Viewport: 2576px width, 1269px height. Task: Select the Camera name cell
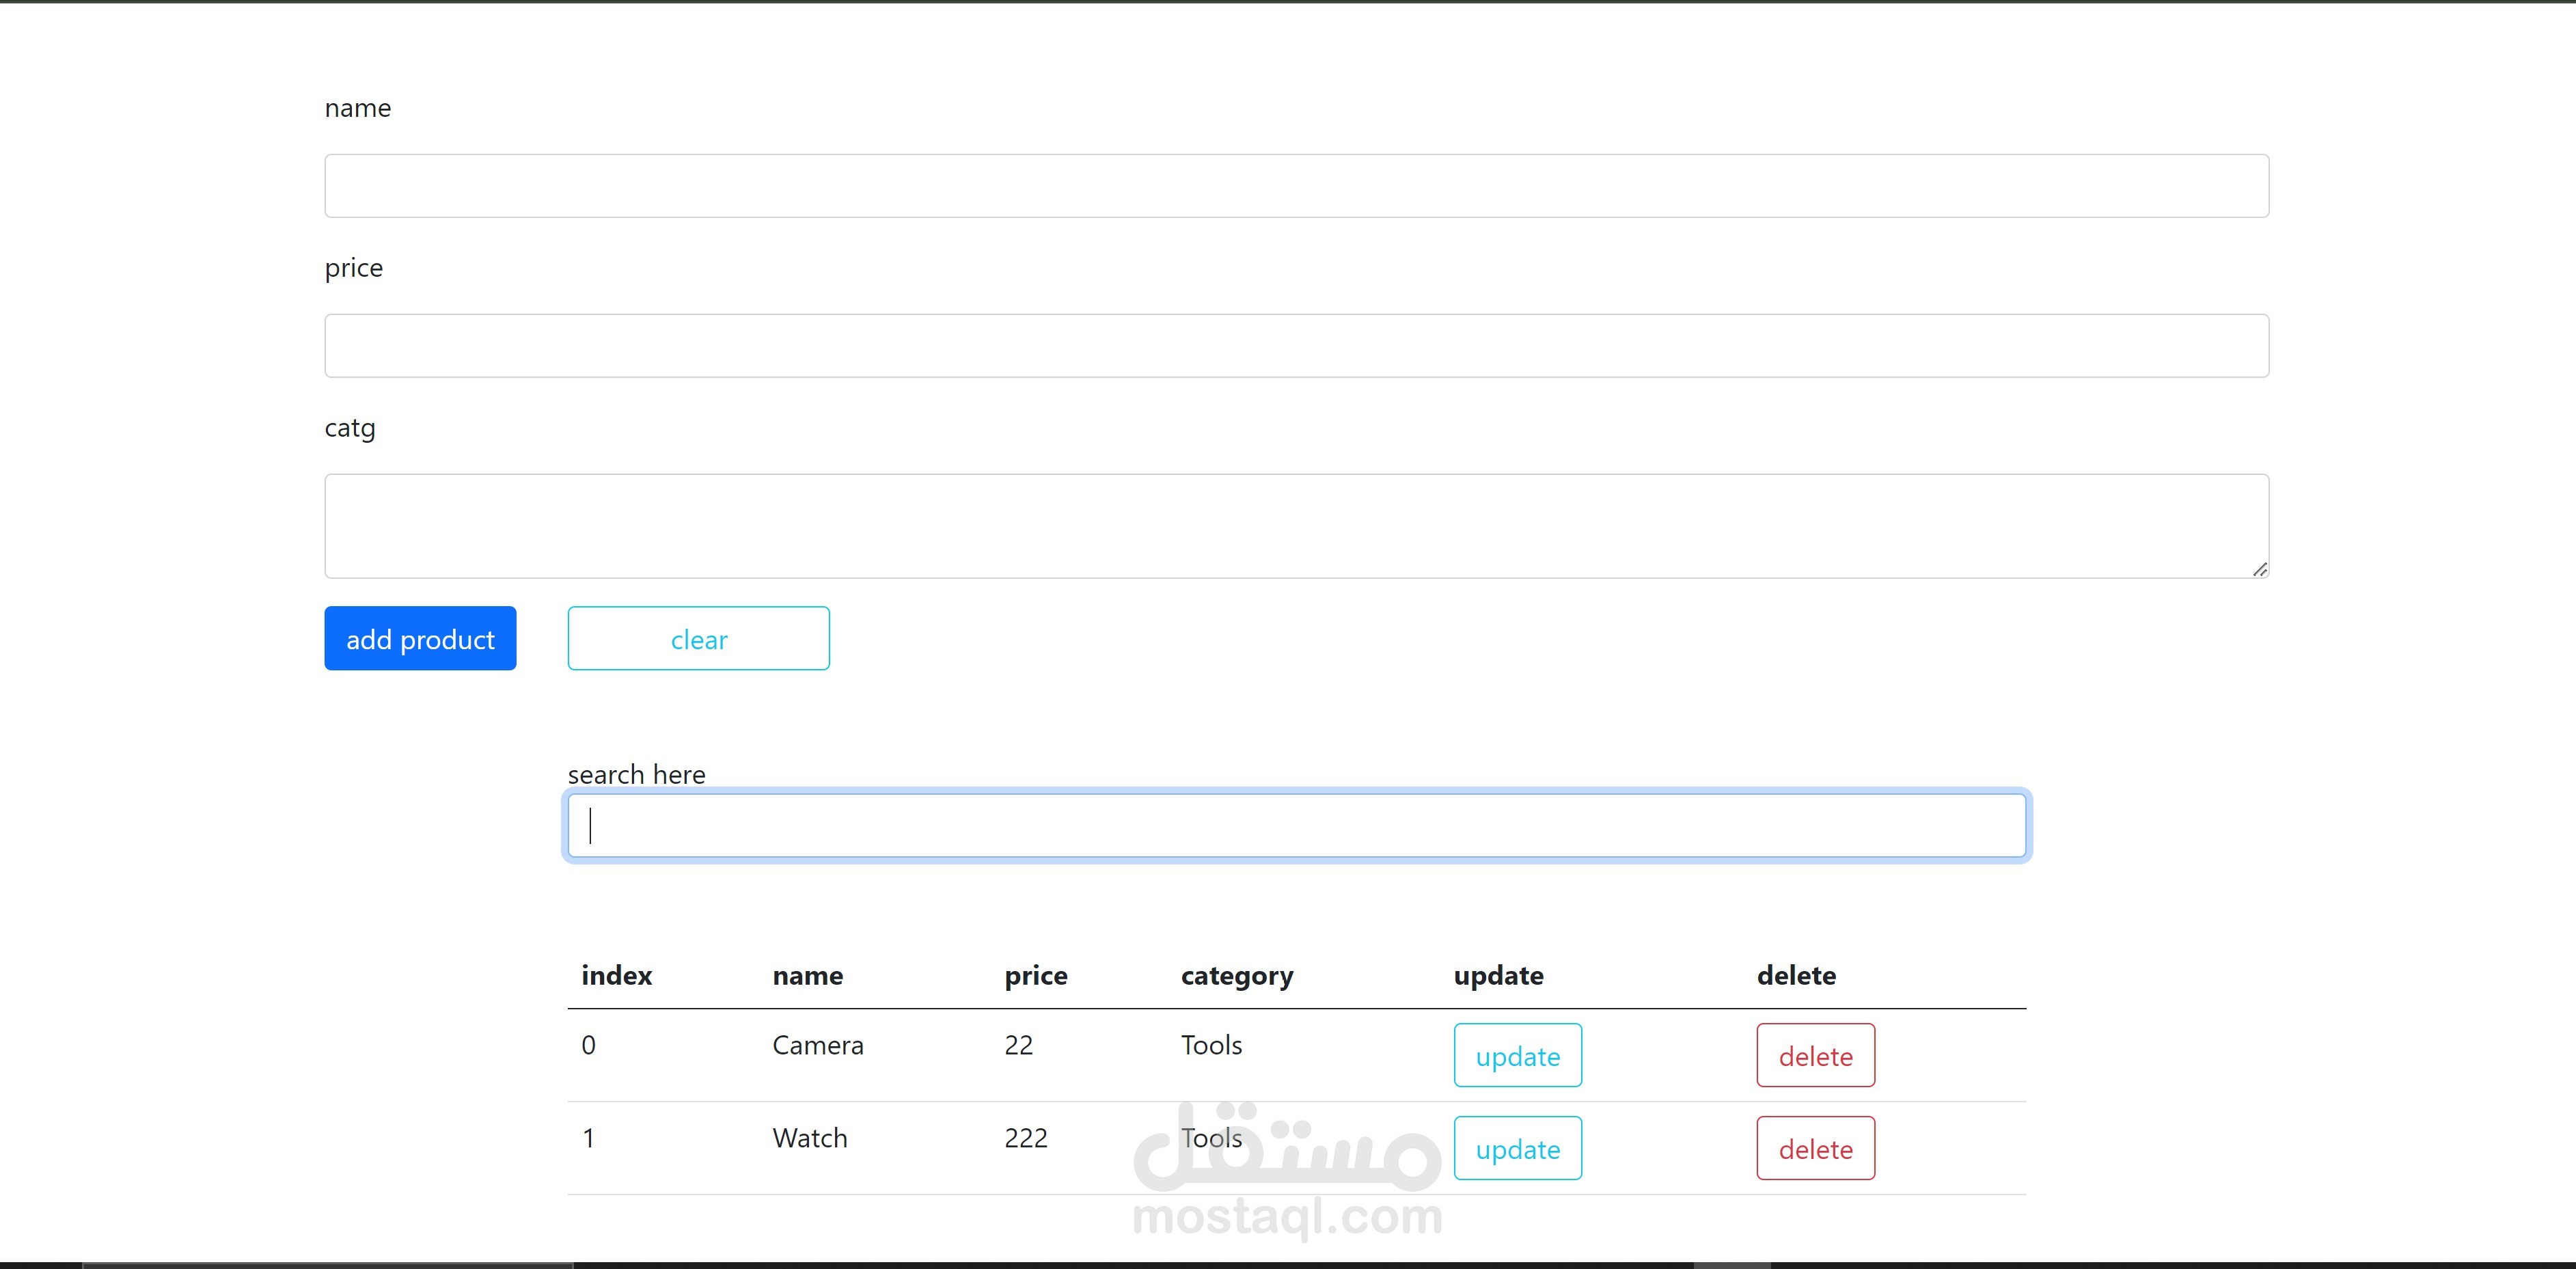(x=817, y=1045)
